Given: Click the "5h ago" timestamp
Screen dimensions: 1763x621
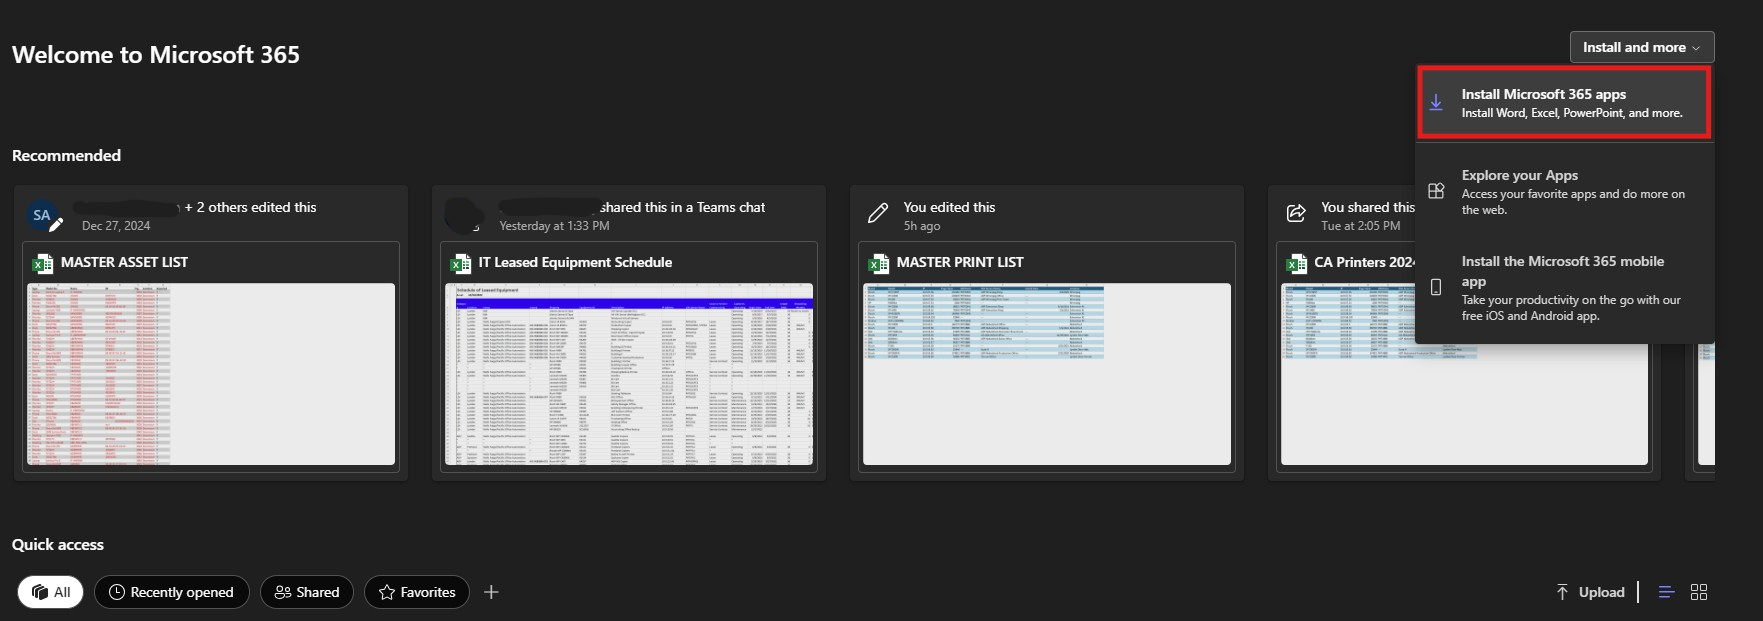Looking at the screenshot, I should (922, 226).
